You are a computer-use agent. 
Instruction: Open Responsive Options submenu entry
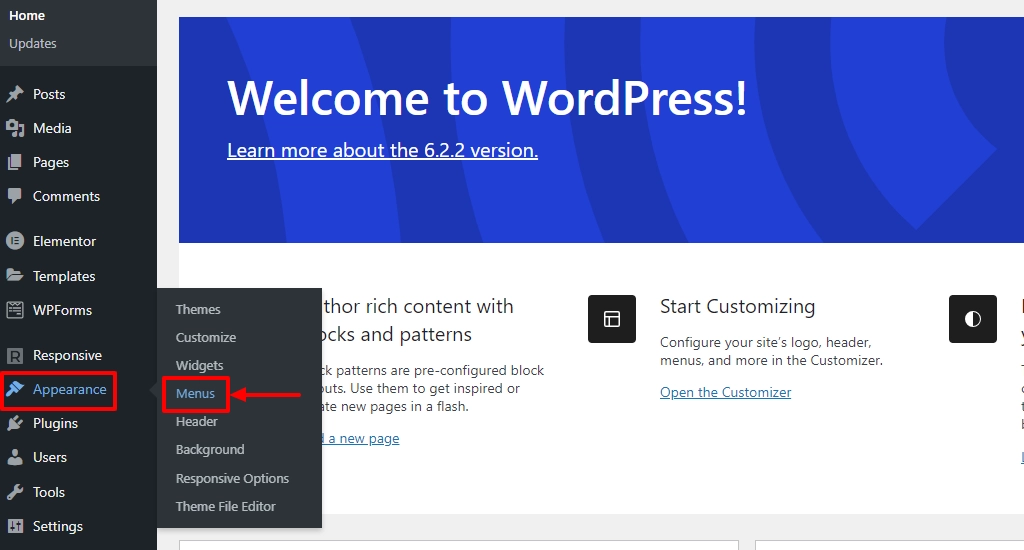[x=232, y=478]
